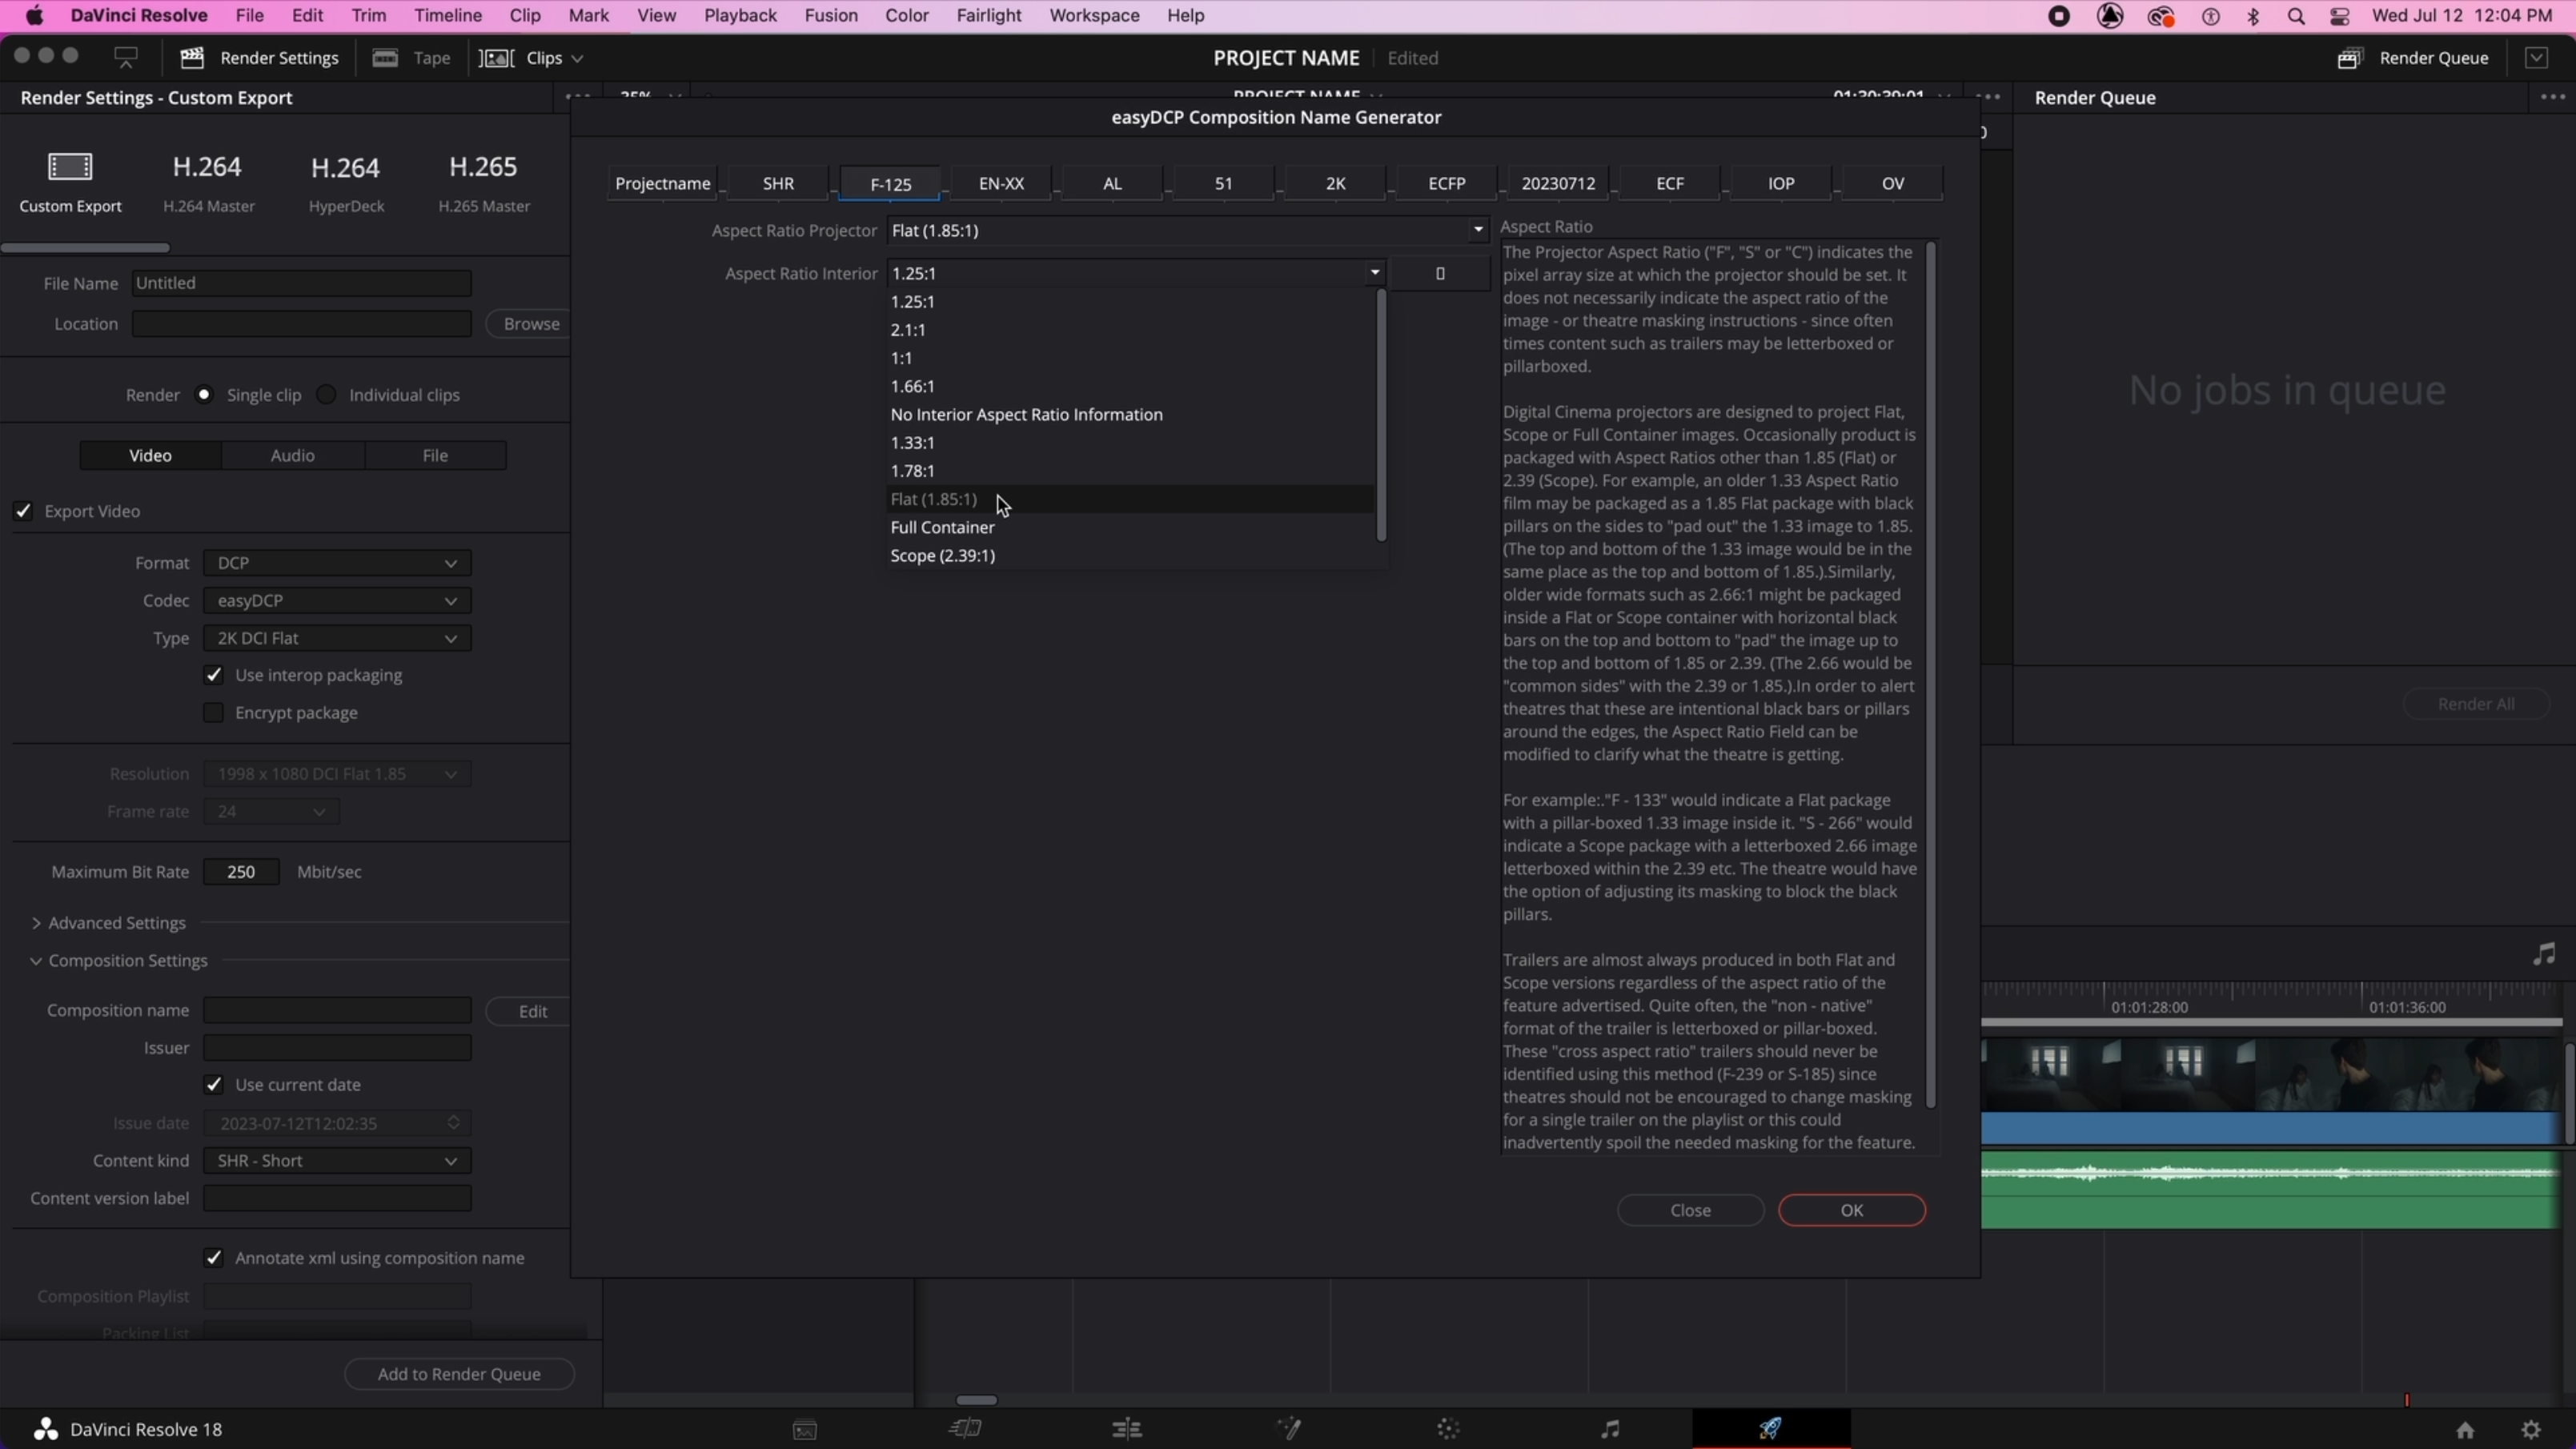Click the workspace layout icon beside Render Settings

pos(126,58)
